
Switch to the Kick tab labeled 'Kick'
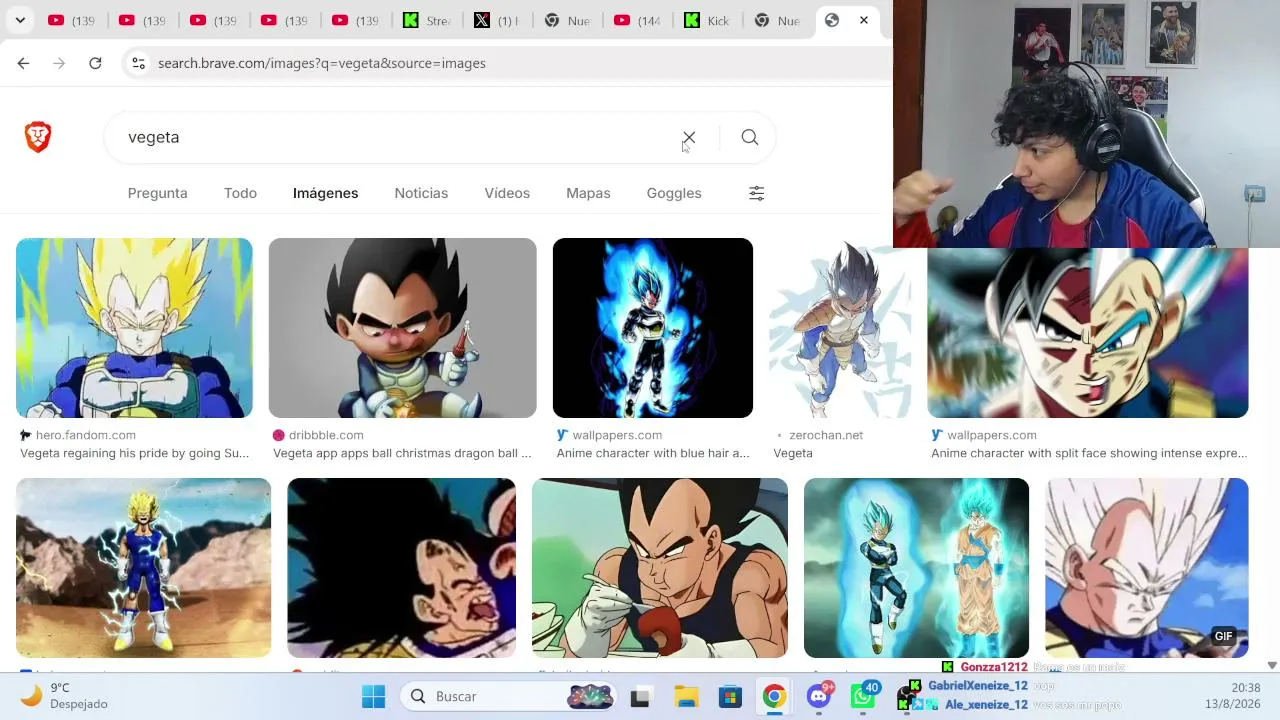(707, 20)
